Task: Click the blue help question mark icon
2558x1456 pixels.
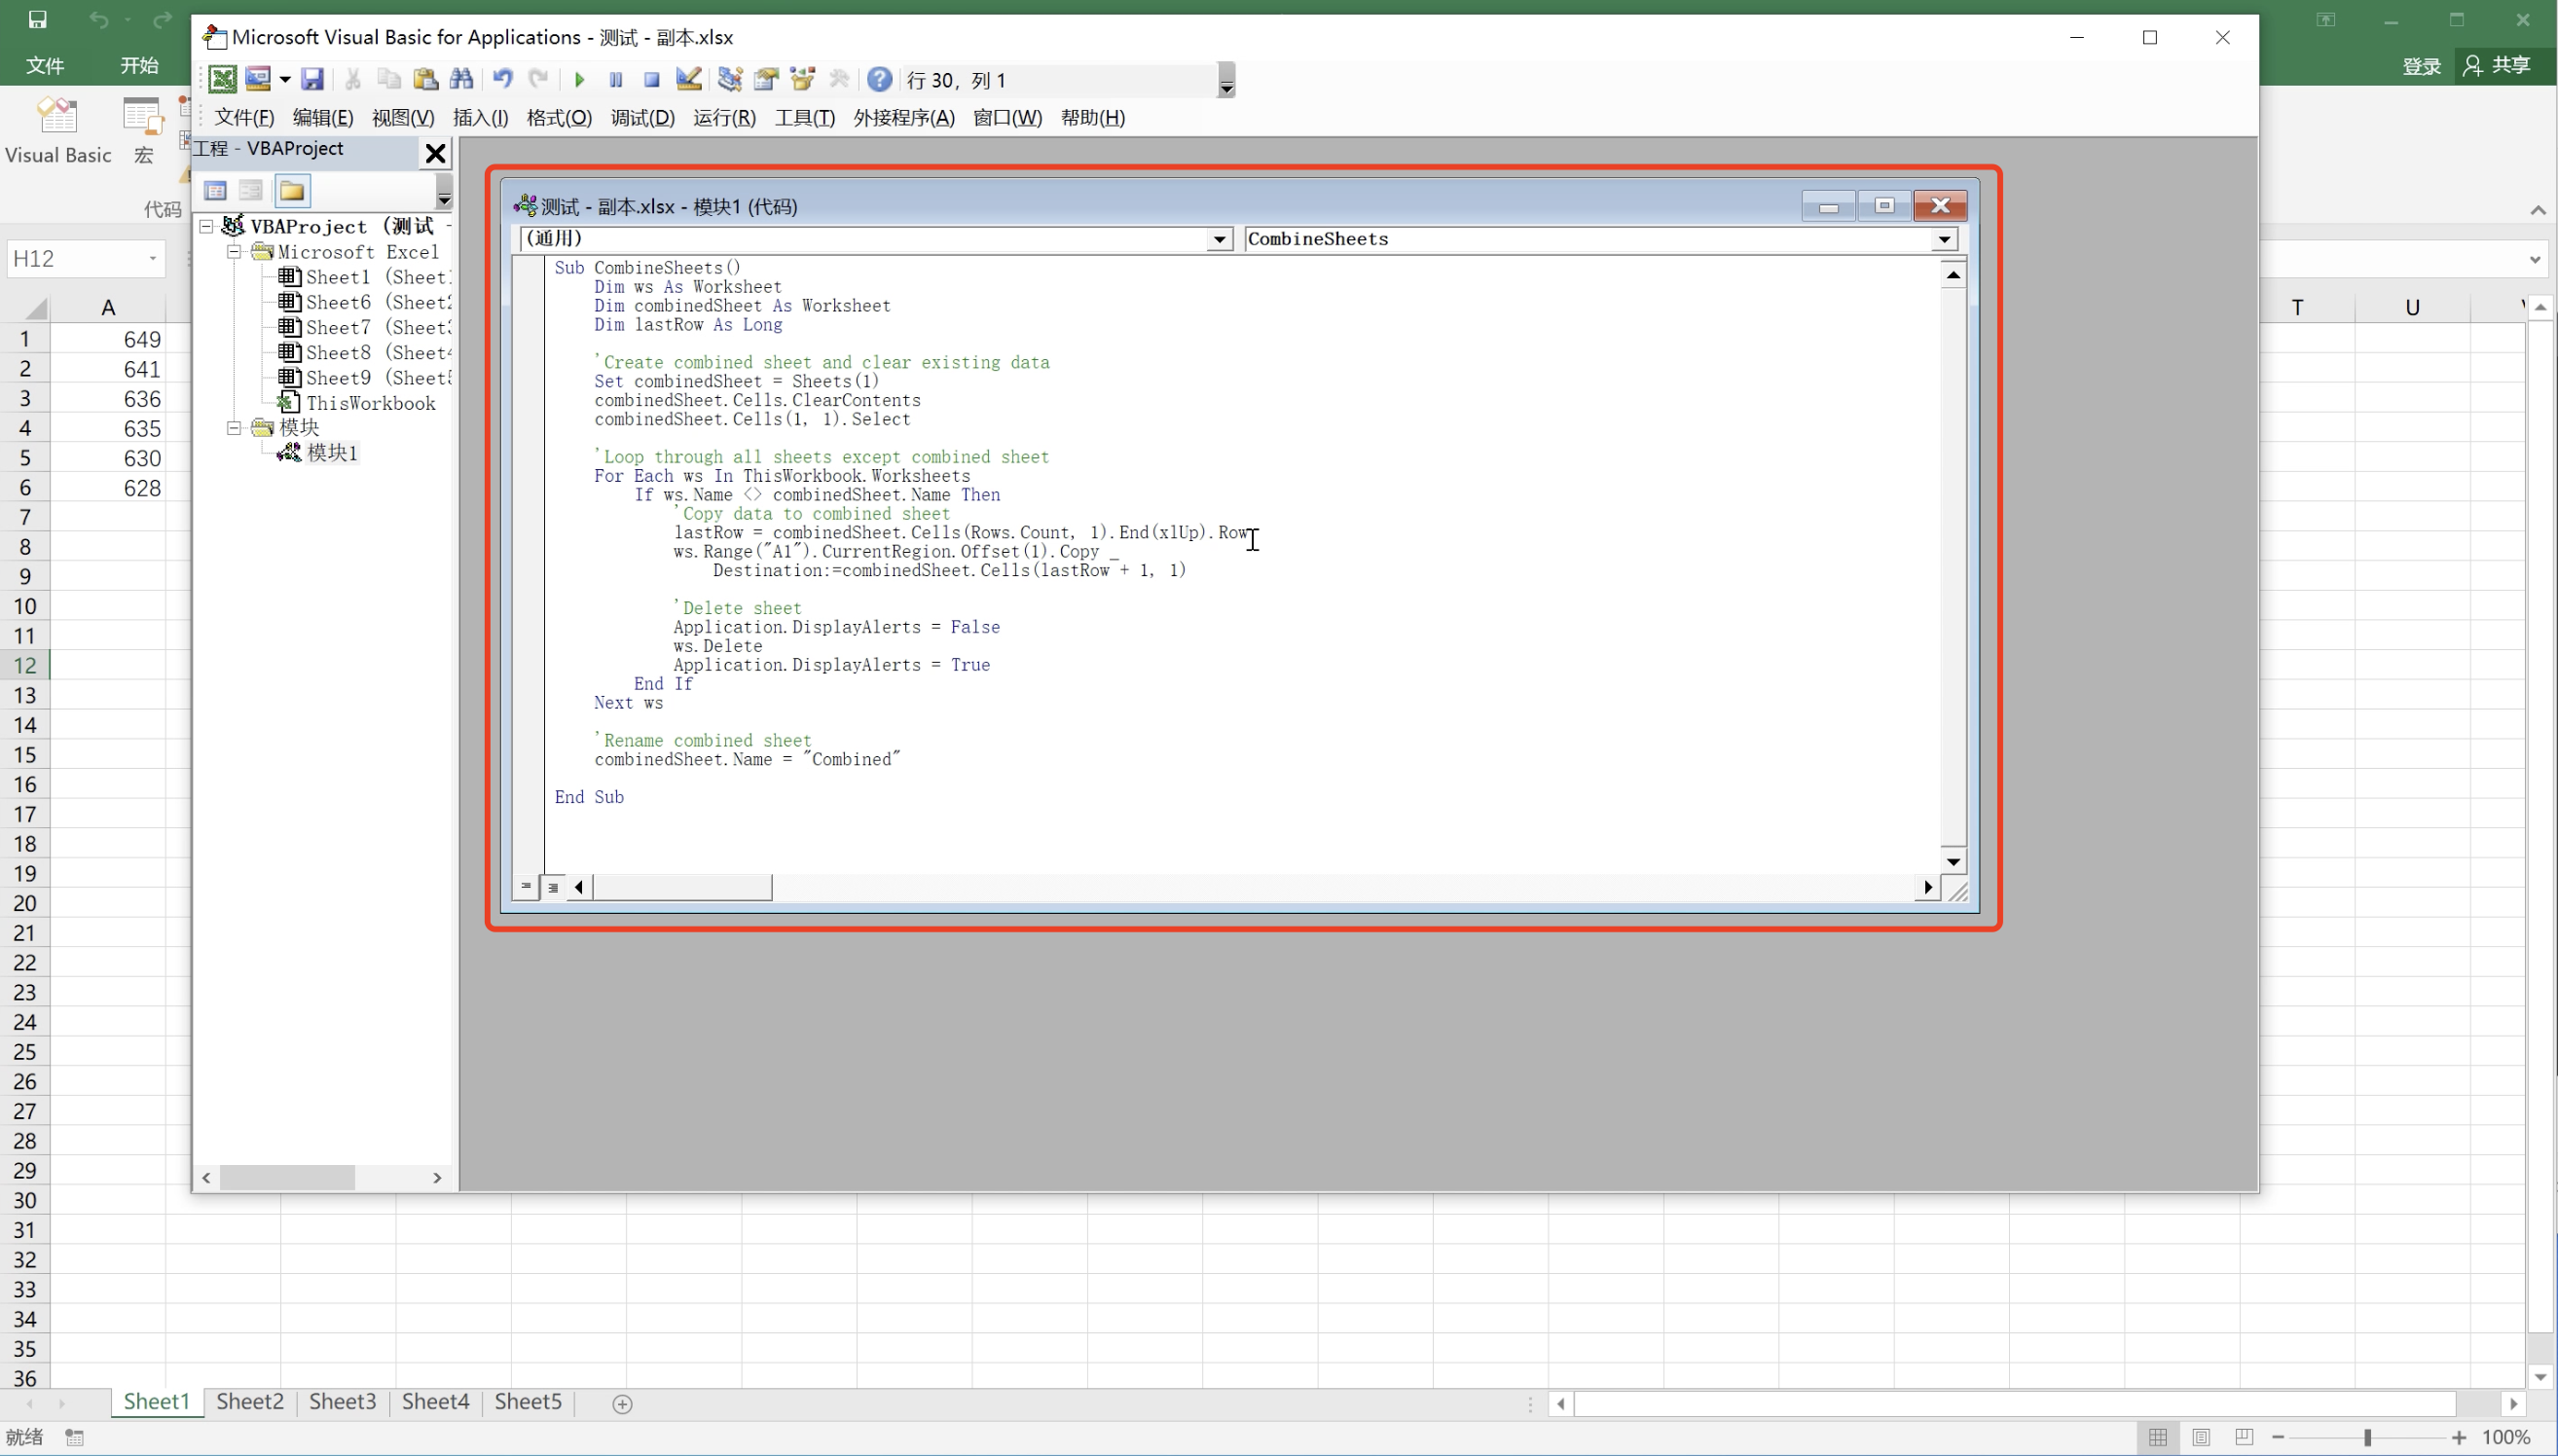Action: coord(879,79)
